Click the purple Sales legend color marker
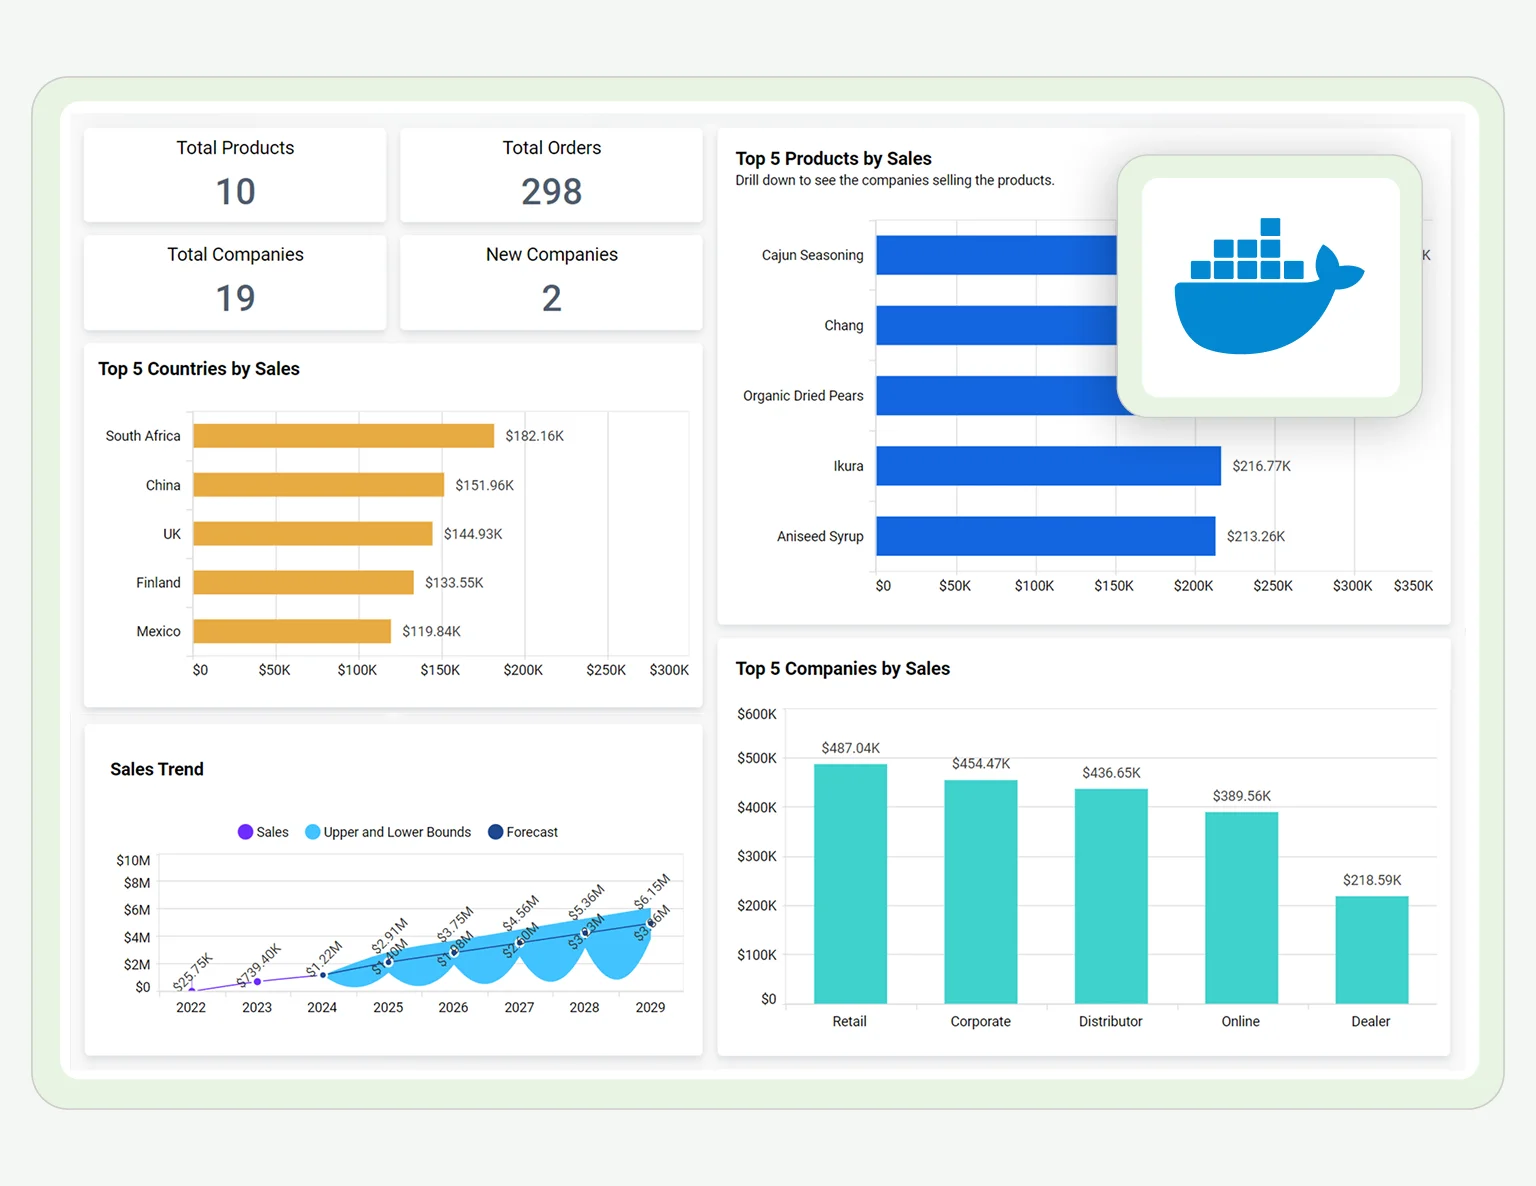Image resolution: width=1536 pixels, height=1186 pixels. point(245,831)
